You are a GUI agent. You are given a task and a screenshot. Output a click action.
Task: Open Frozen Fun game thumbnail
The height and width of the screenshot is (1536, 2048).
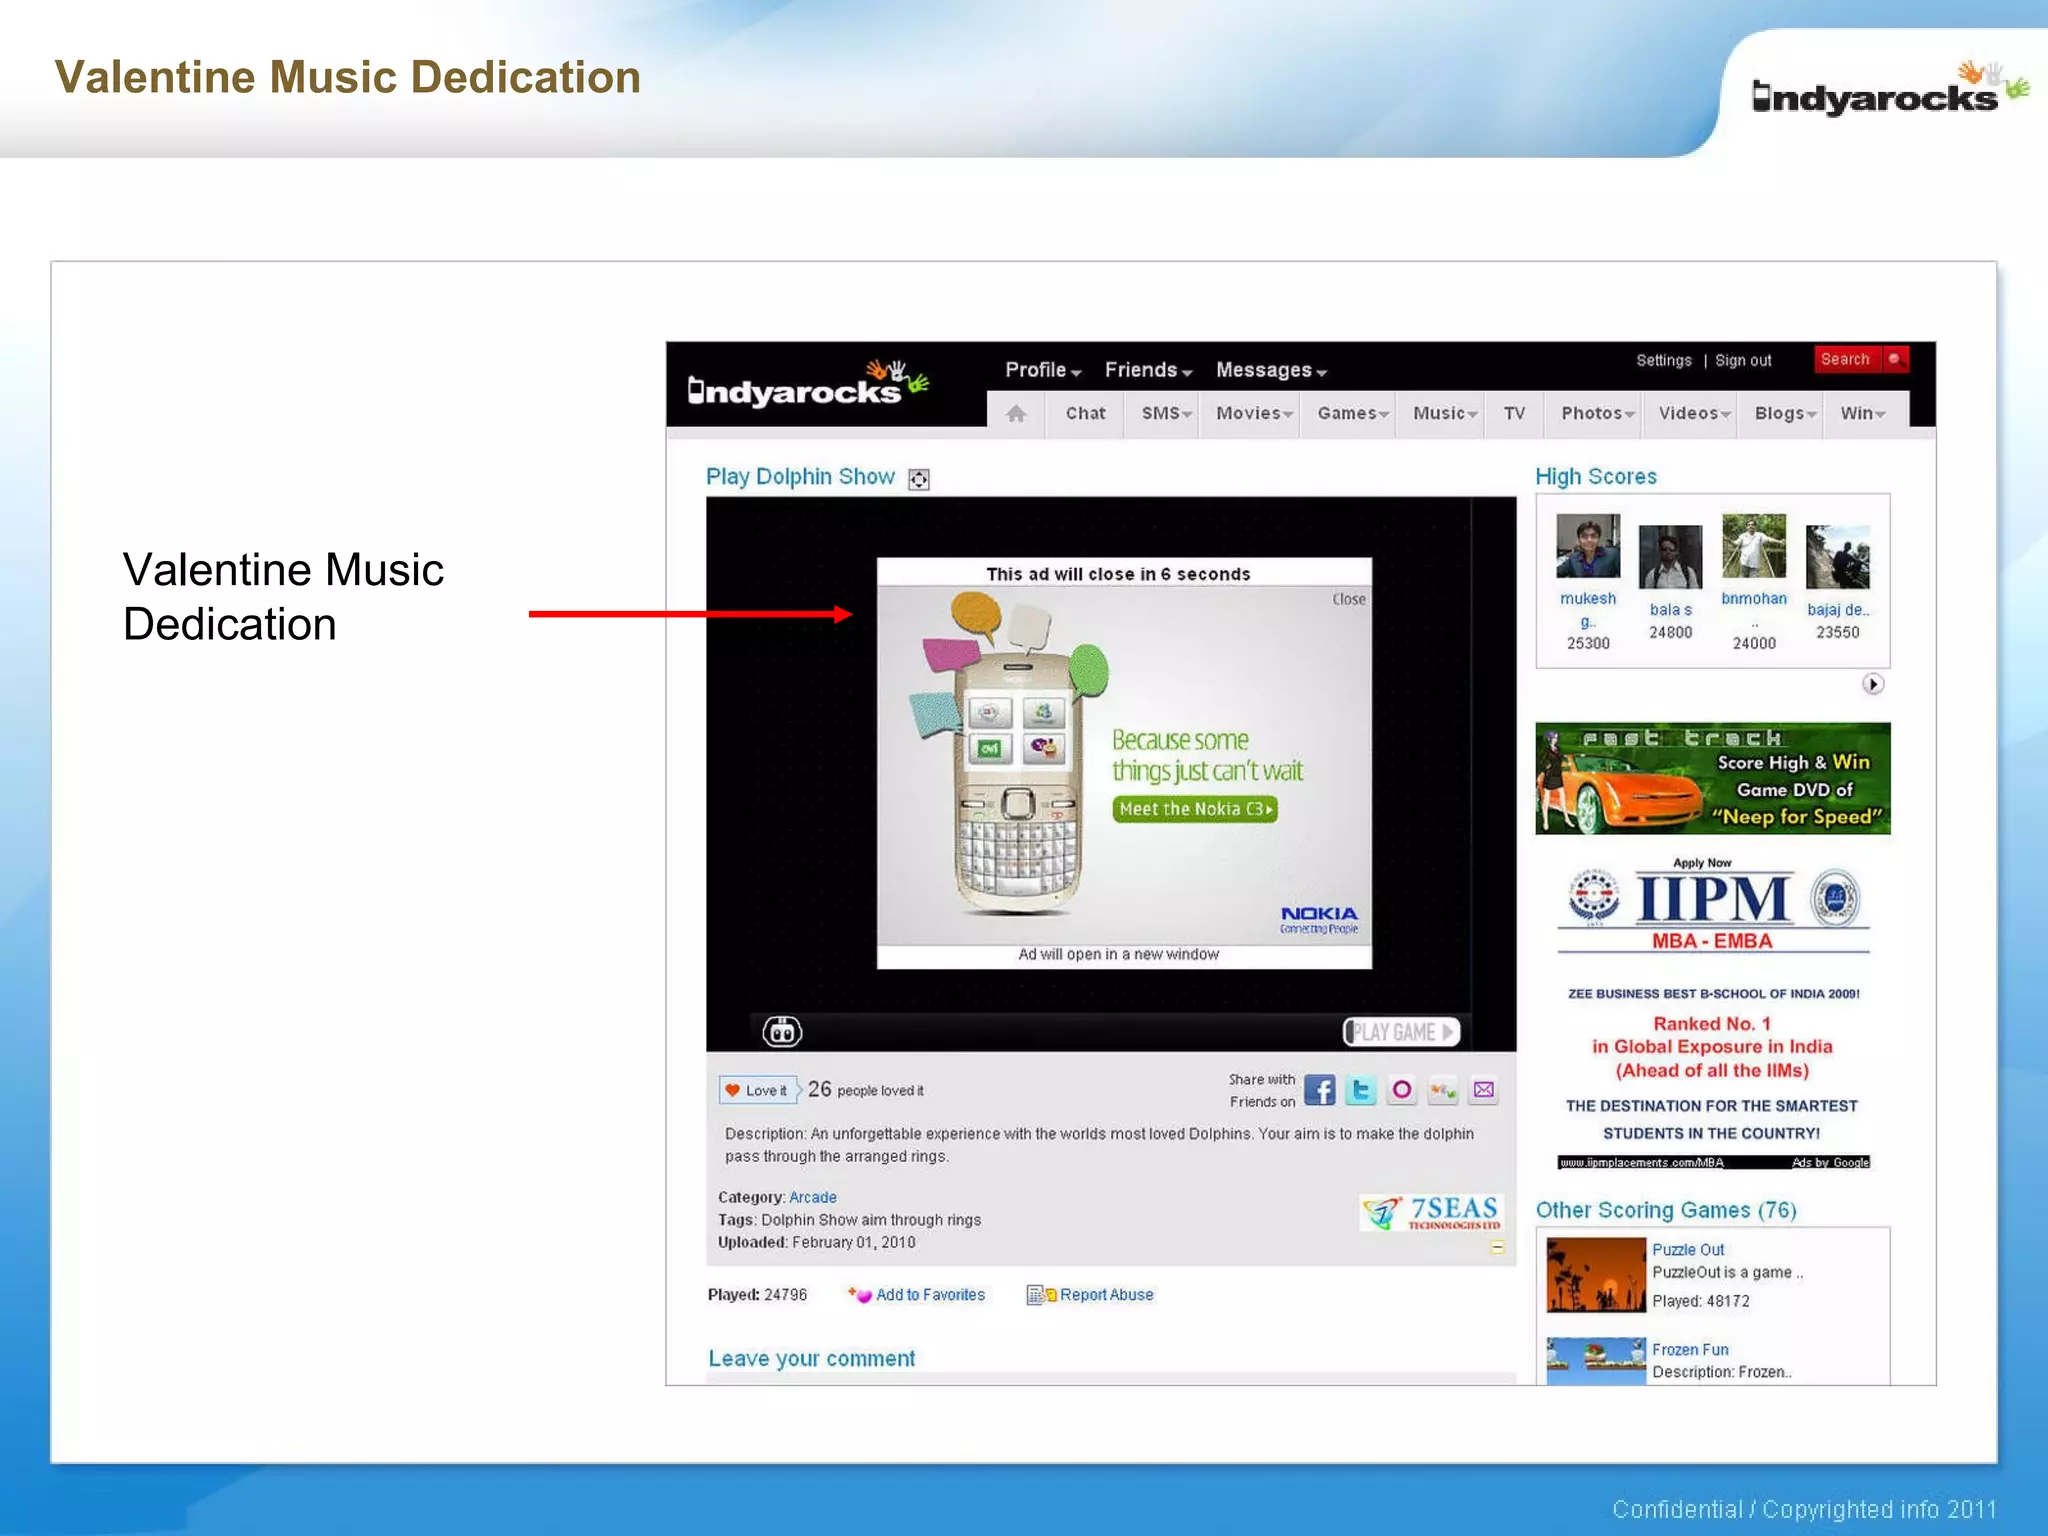pyautogui.click(x=1595, y=1361)
